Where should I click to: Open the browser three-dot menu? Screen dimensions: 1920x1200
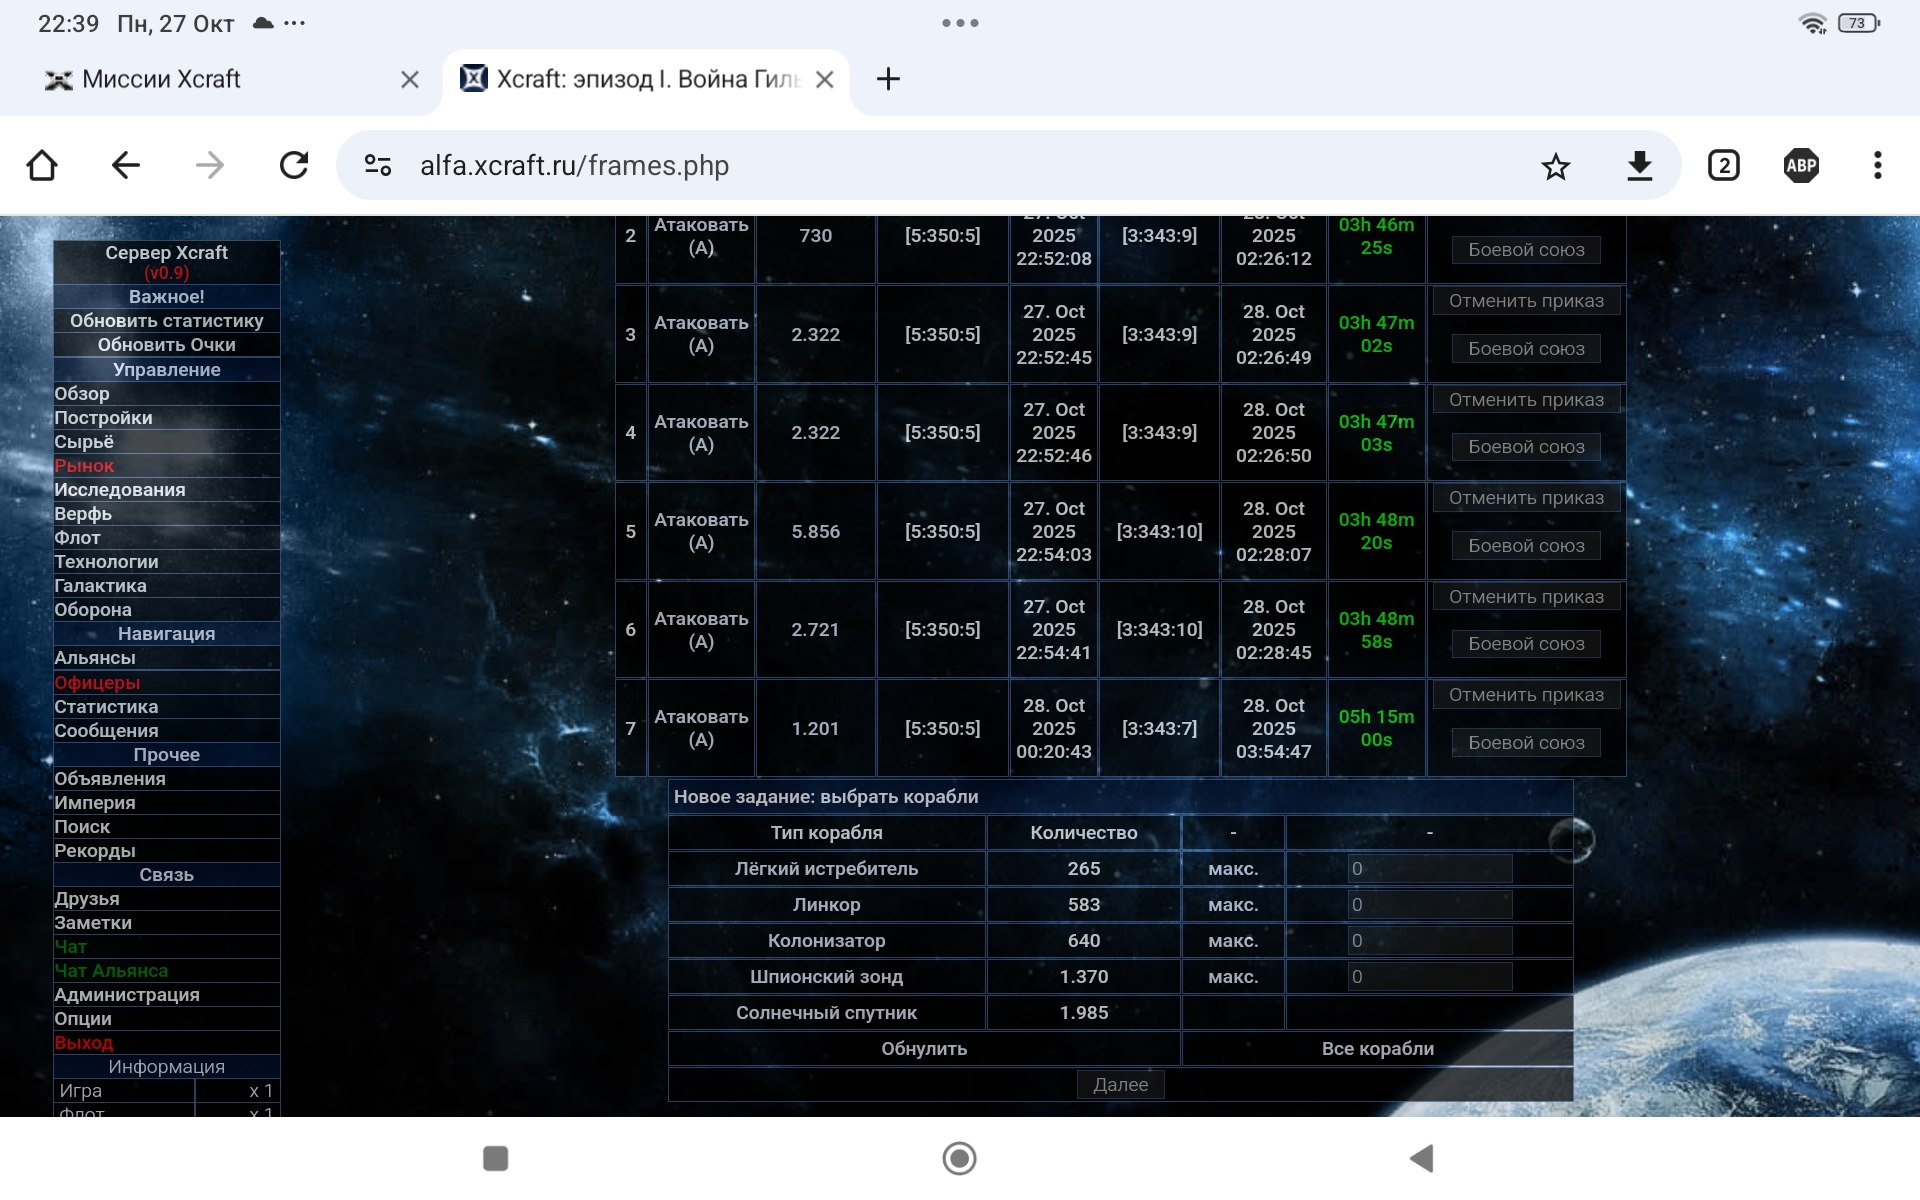pos(1877,165)
